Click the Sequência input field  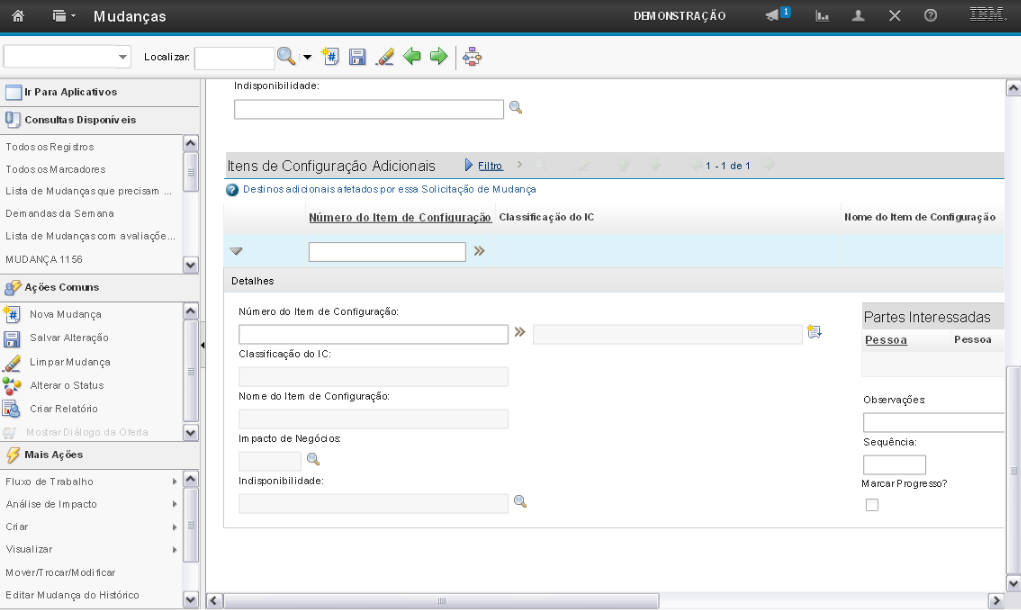click(894, 465)
